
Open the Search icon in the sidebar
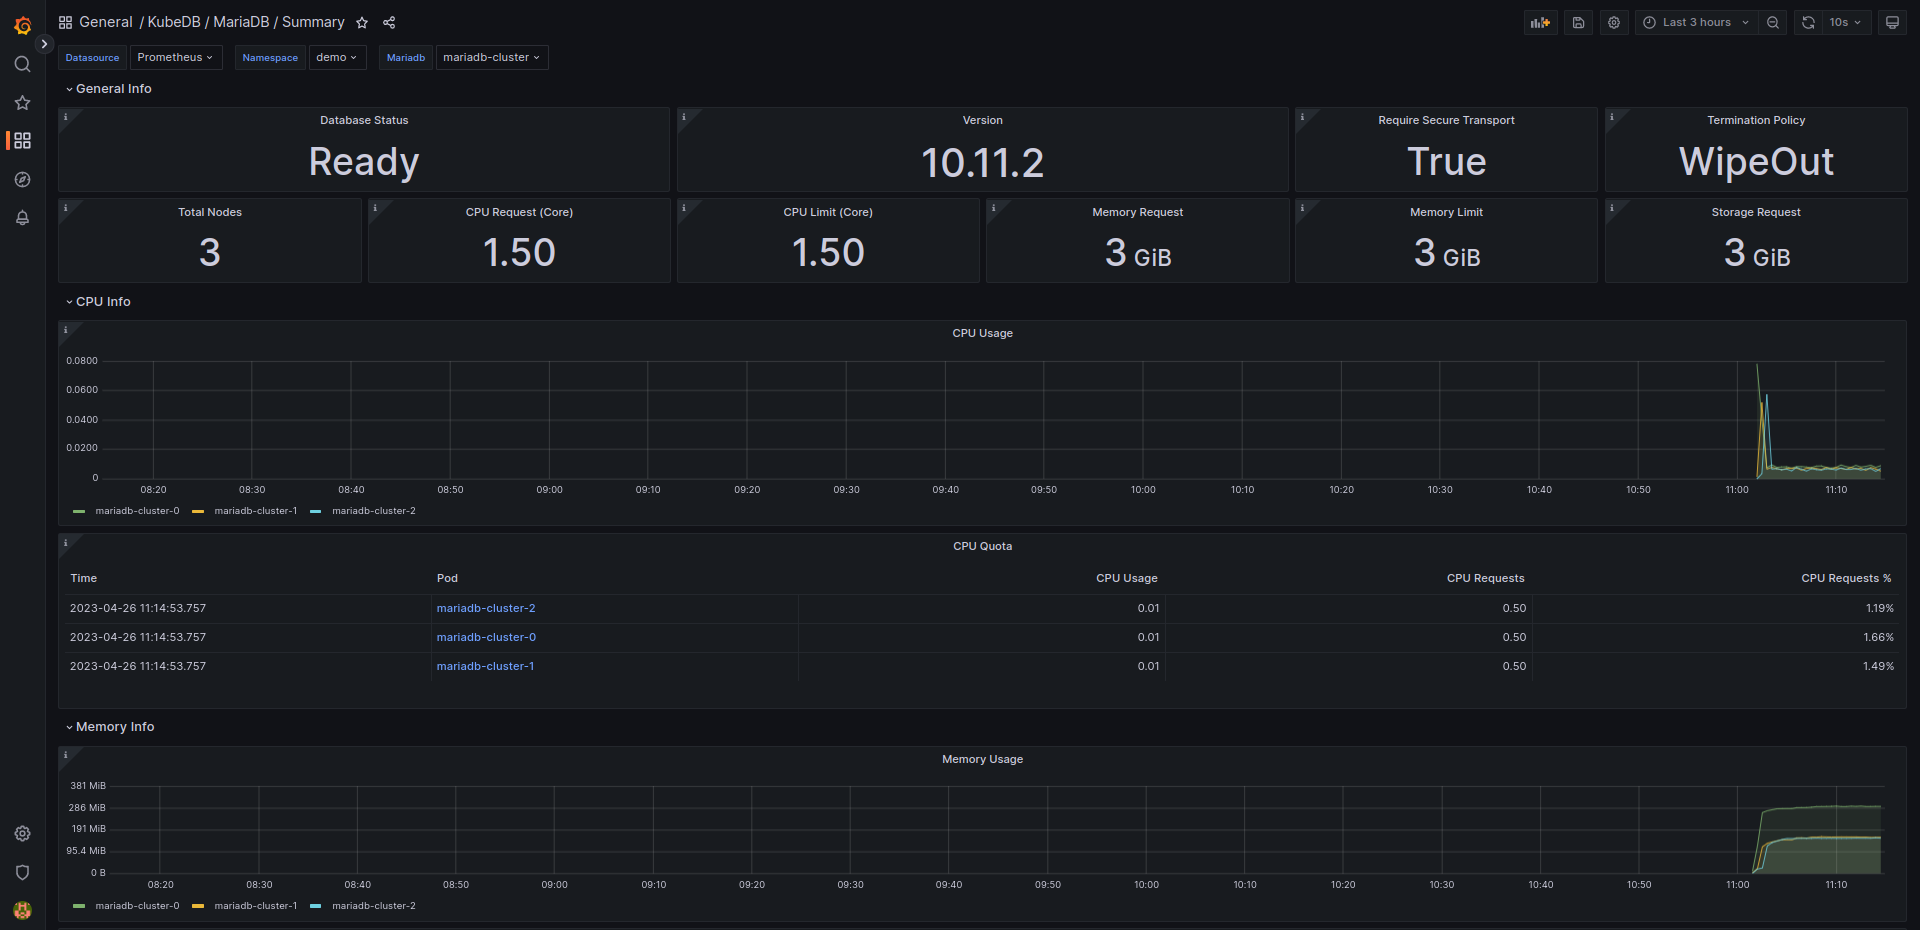tap(22, 63)
